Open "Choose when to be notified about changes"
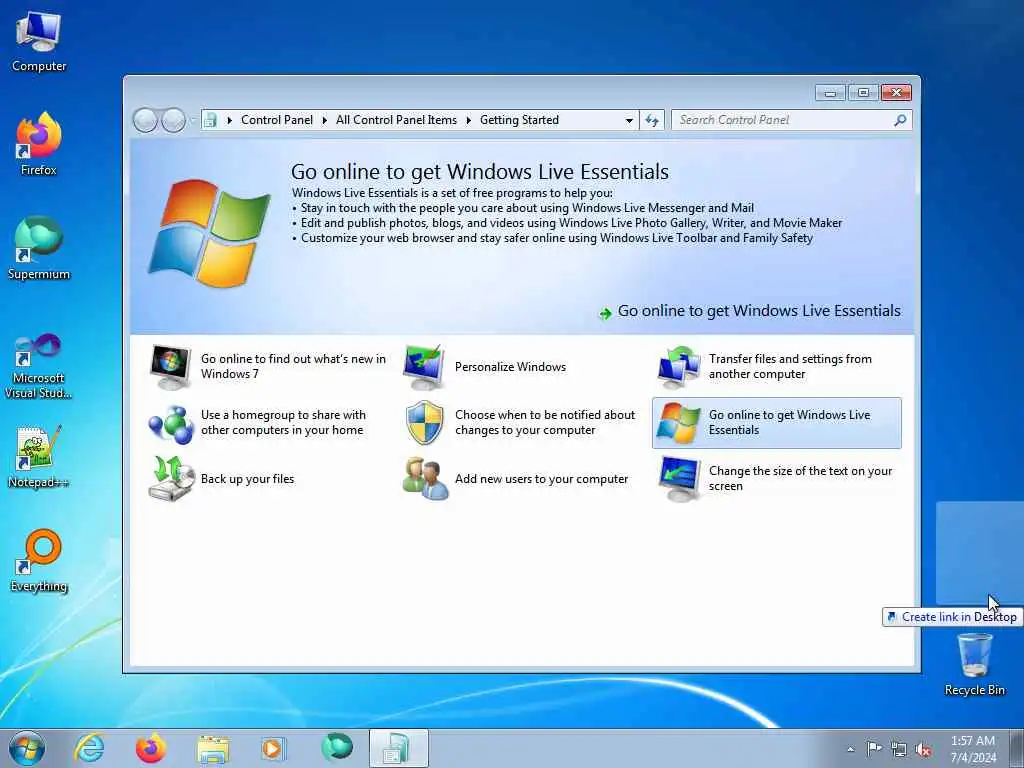 [x=545, y=423]
